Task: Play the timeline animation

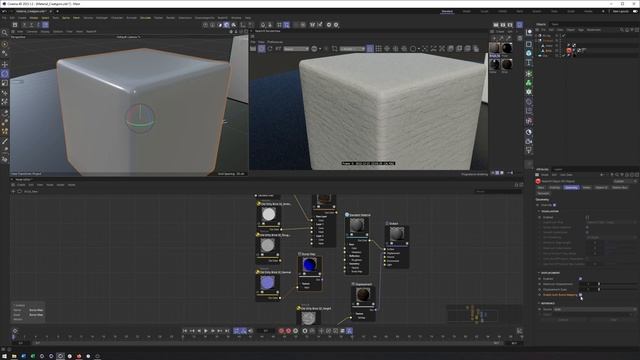Action: pos(206,331)
